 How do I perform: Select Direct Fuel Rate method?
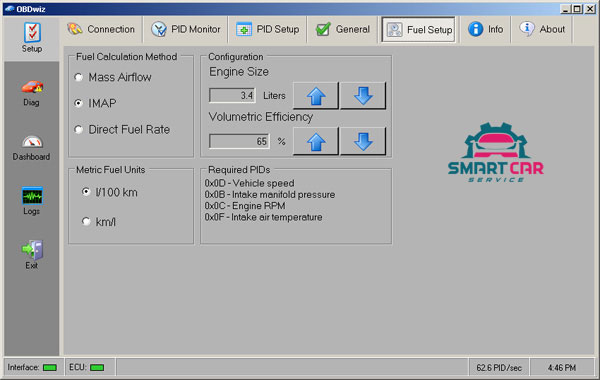pyautogui.click(x=122, y=130)
